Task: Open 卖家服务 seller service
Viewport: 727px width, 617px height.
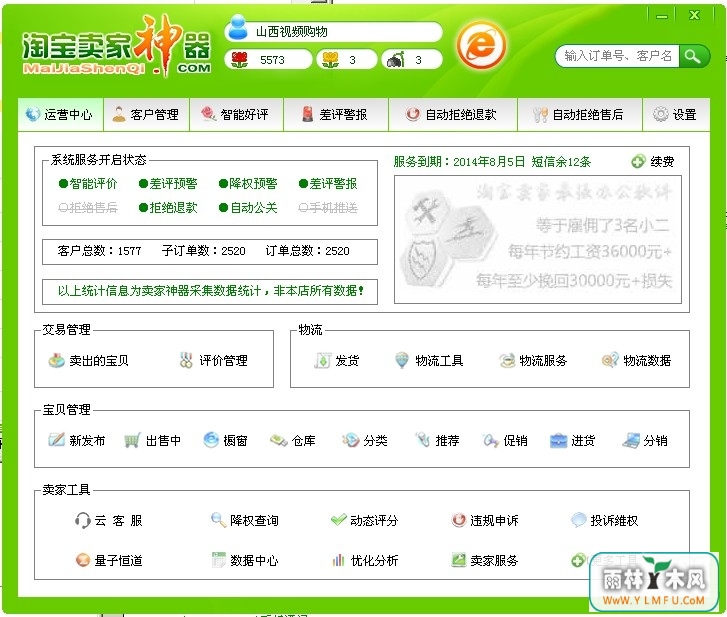Action: pyautogui.click(x=485, y=560)
